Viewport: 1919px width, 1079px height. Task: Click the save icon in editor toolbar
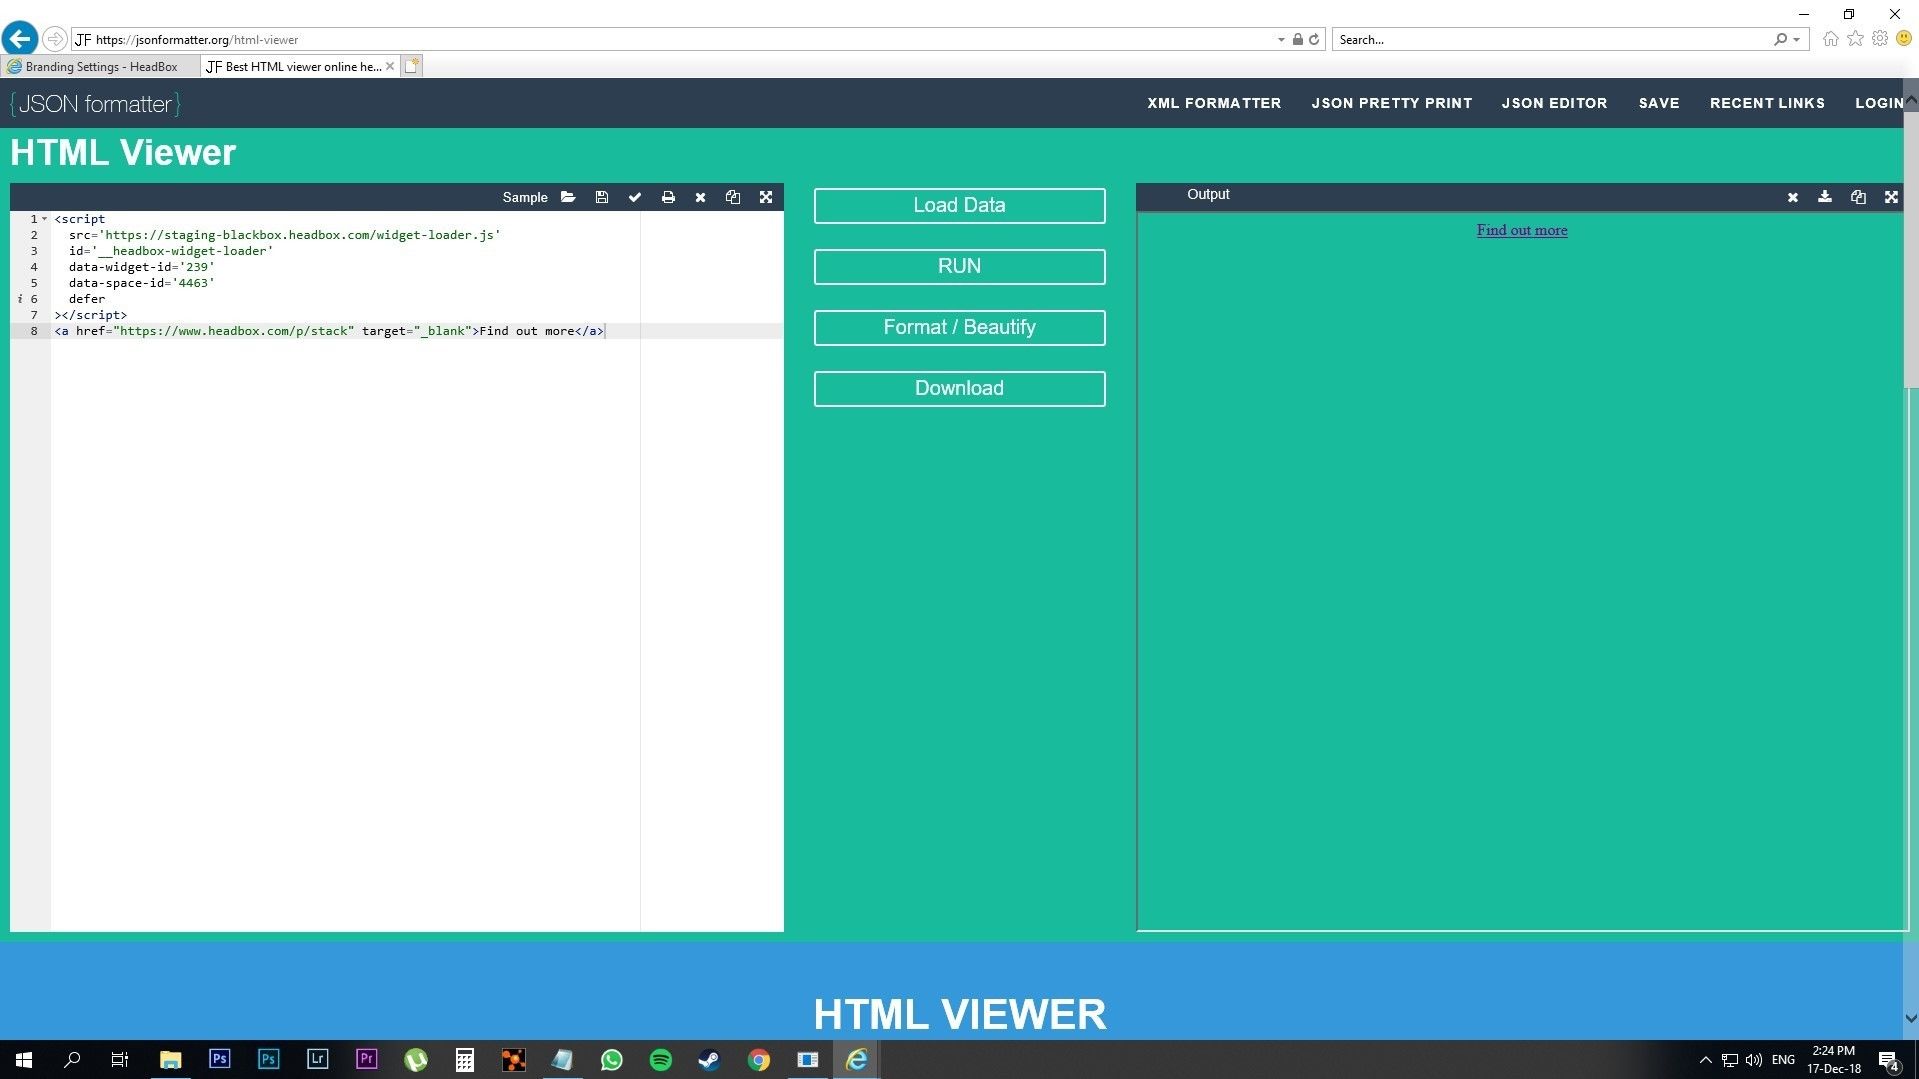coord(601,197)
